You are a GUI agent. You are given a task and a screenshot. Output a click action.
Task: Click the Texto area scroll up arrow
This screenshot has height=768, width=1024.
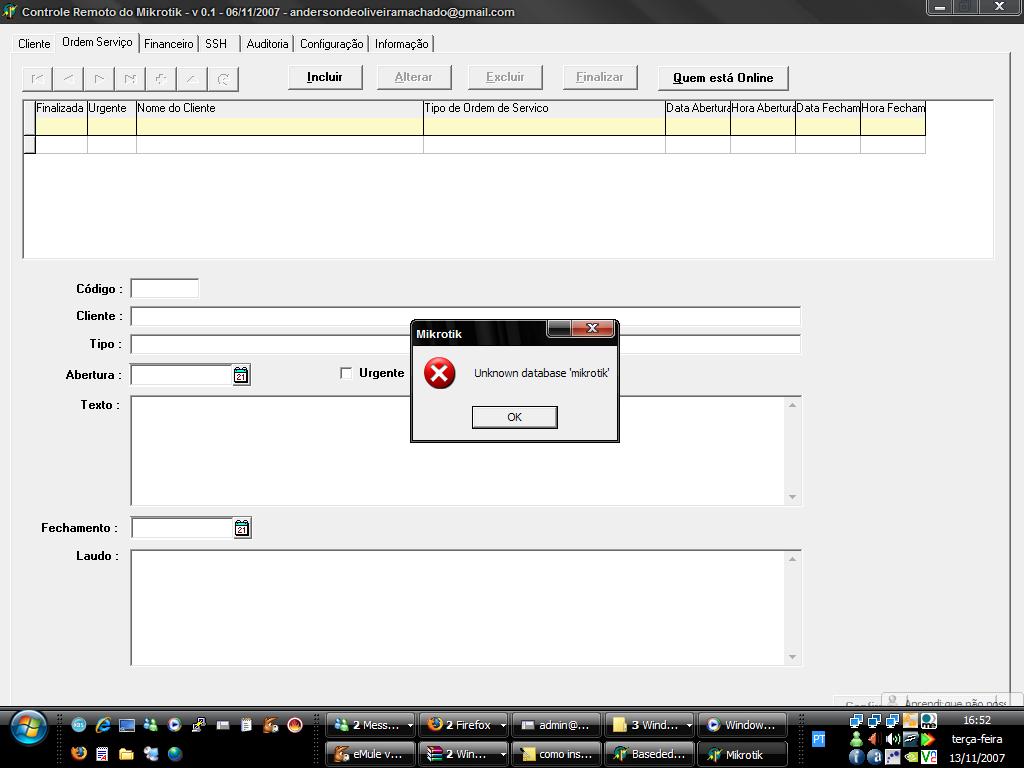(792, 406)
